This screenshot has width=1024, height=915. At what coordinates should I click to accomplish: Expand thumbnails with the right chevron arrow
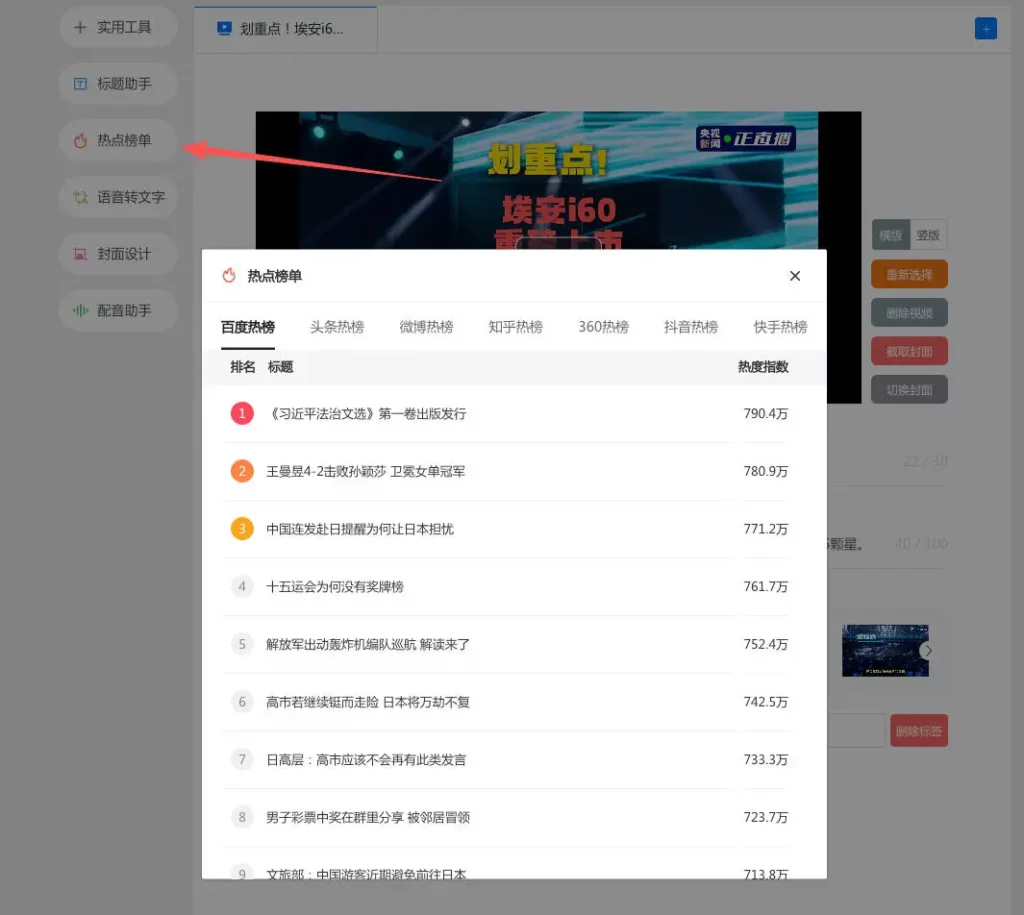(927, 650)
